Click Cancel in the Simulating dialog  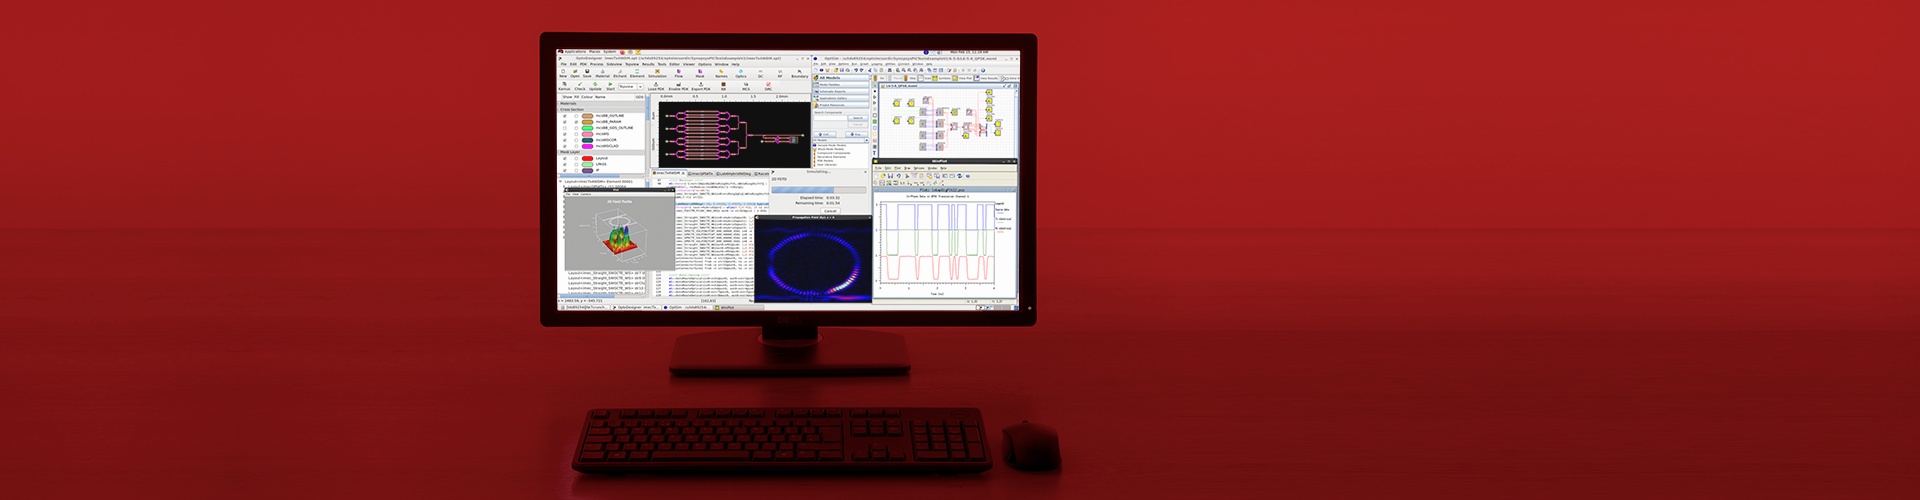(x=830, y=211)
